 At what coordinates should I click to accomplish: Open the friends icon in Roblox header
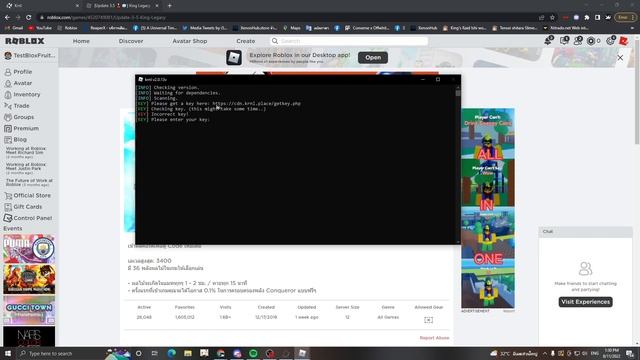[x=578, y=40]
